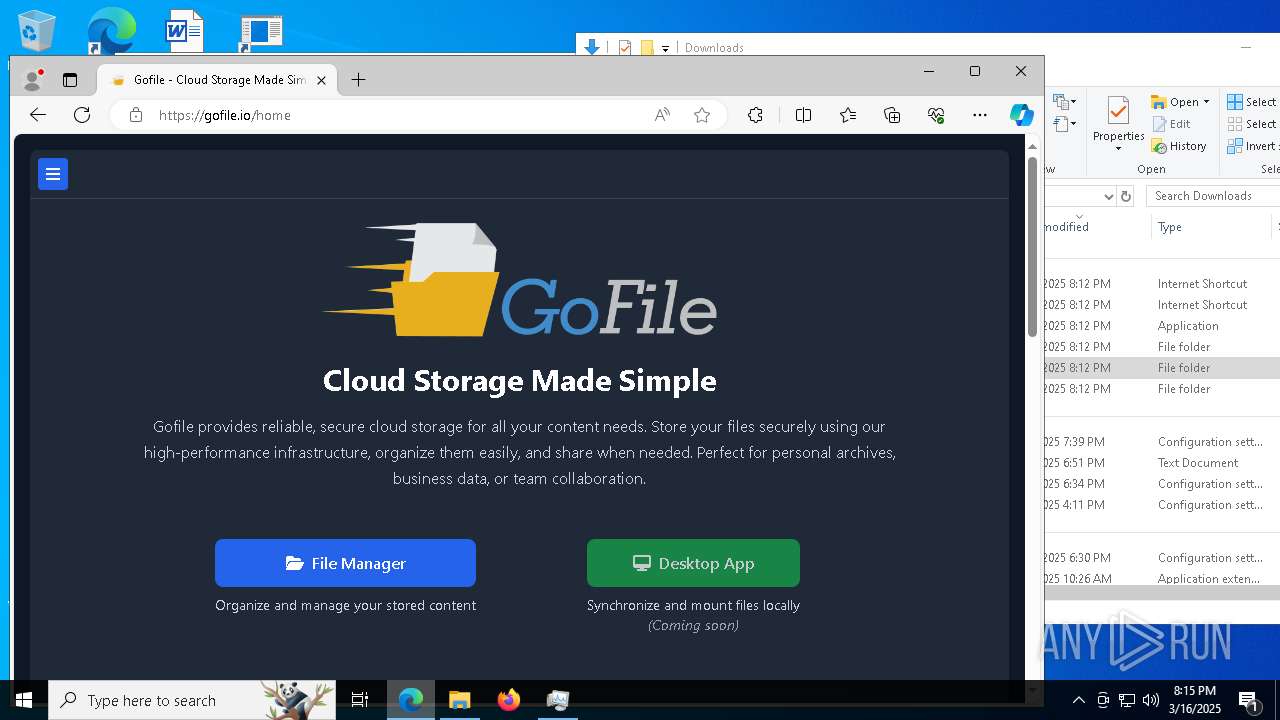Viewport: 1280px width, 720px height.
Task: Open File Explorer from taskbar
Action: [460, 700]
